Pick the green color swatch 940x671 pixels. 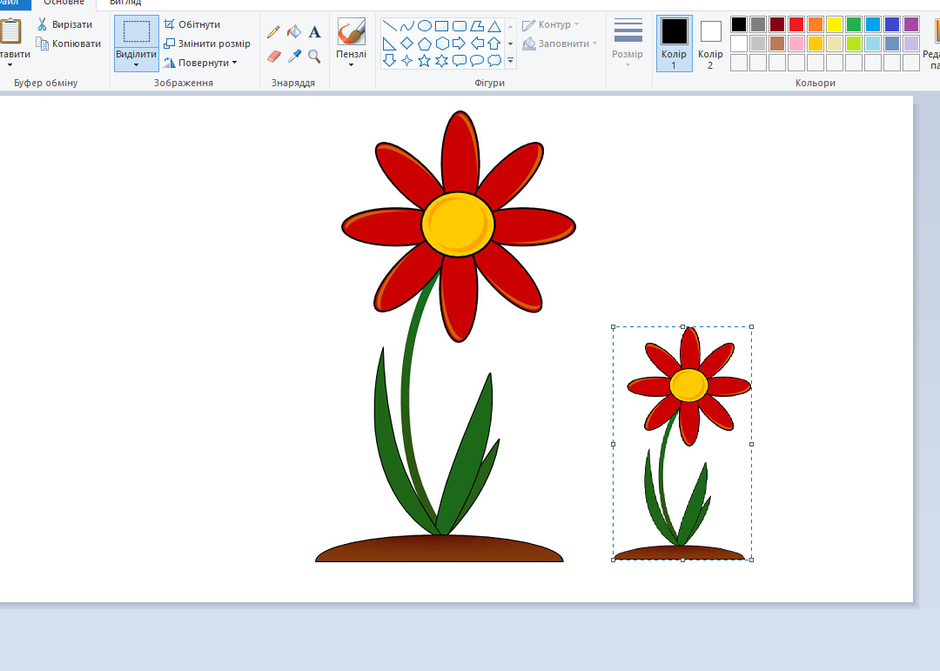tap(854, 25)
